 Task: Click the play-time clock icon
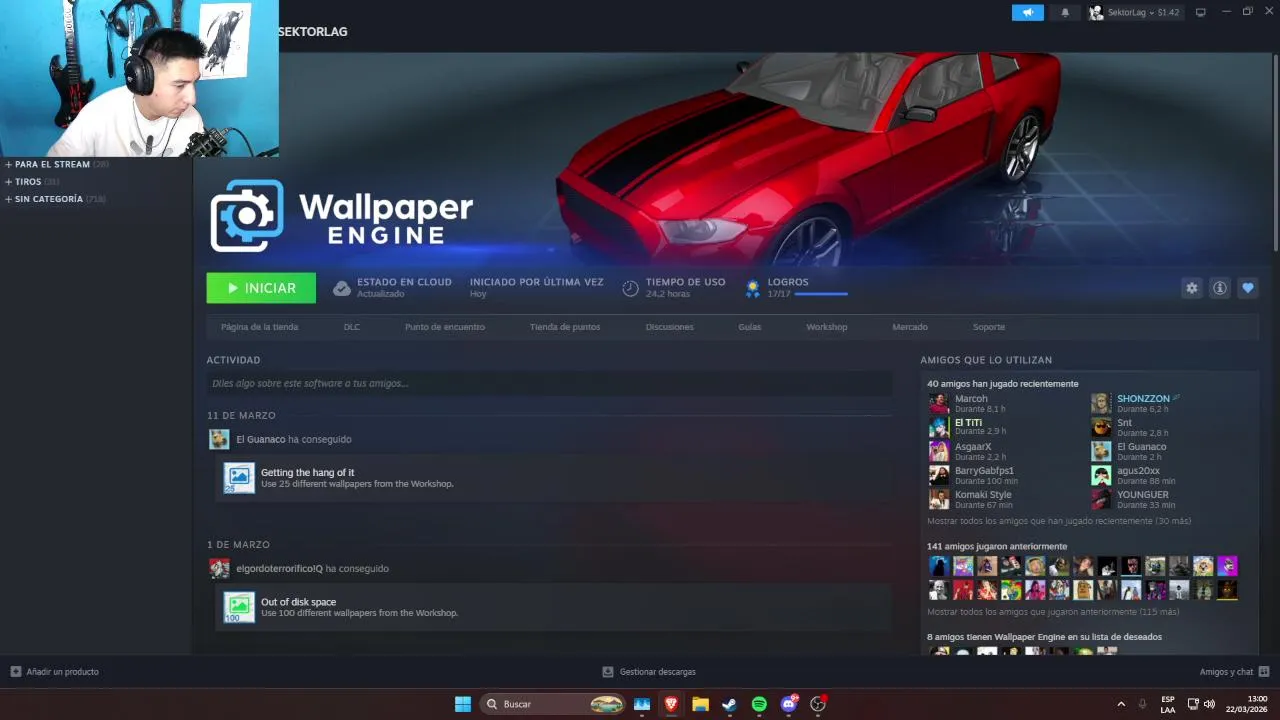[630, 288]
